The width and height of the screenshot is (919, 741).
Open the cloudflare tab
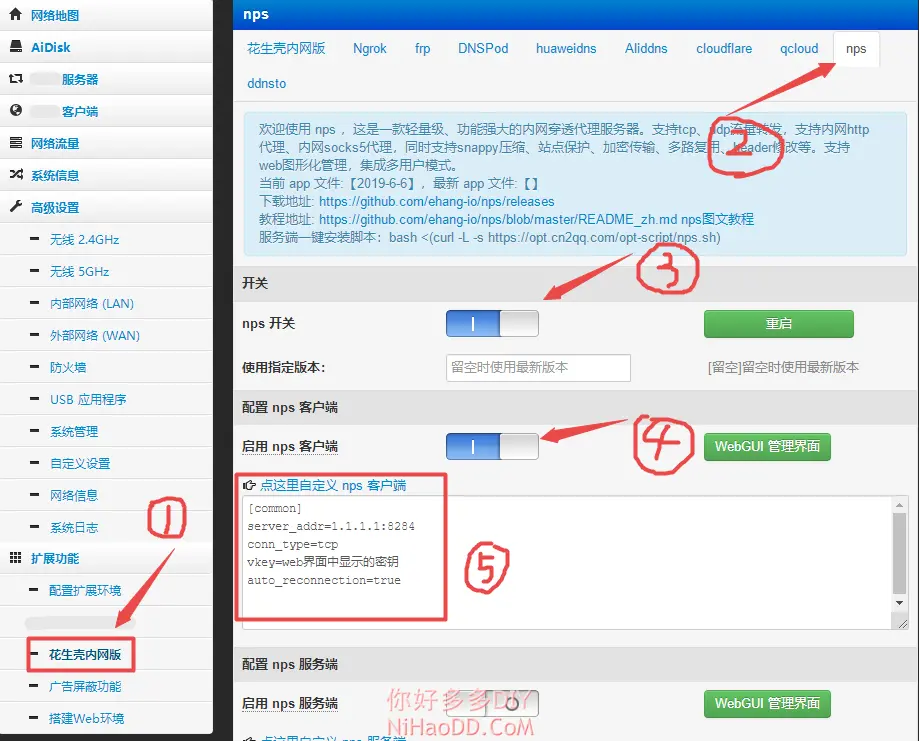pyautogui.click(x=724, y=49)
